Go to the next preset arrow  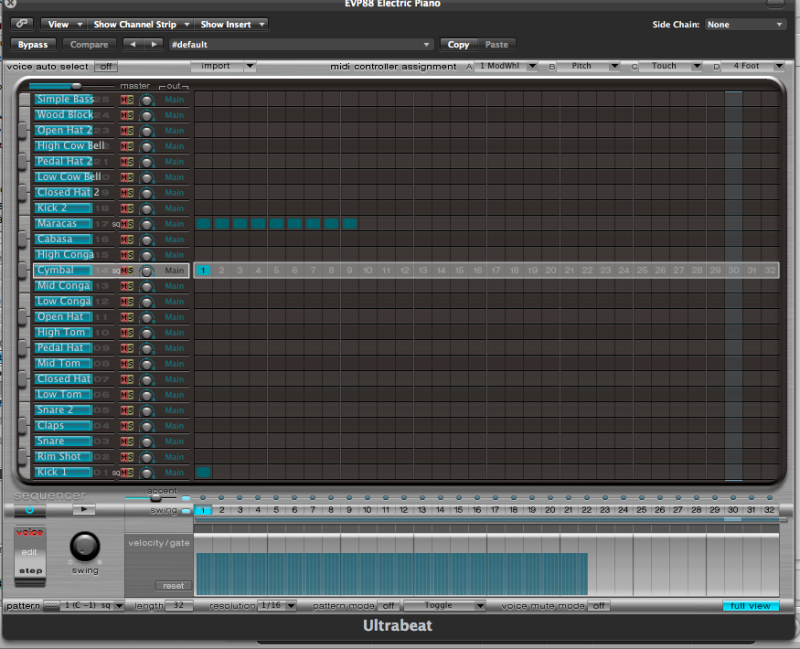[x=153, y=44]
